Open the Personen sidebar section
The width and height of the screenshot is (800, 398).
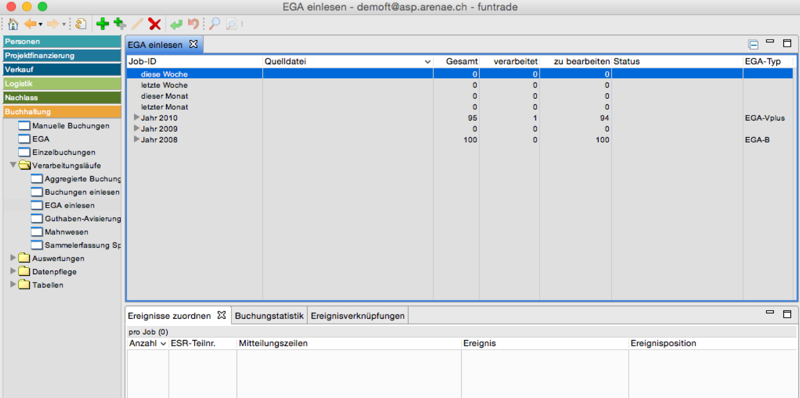(62, 41)
